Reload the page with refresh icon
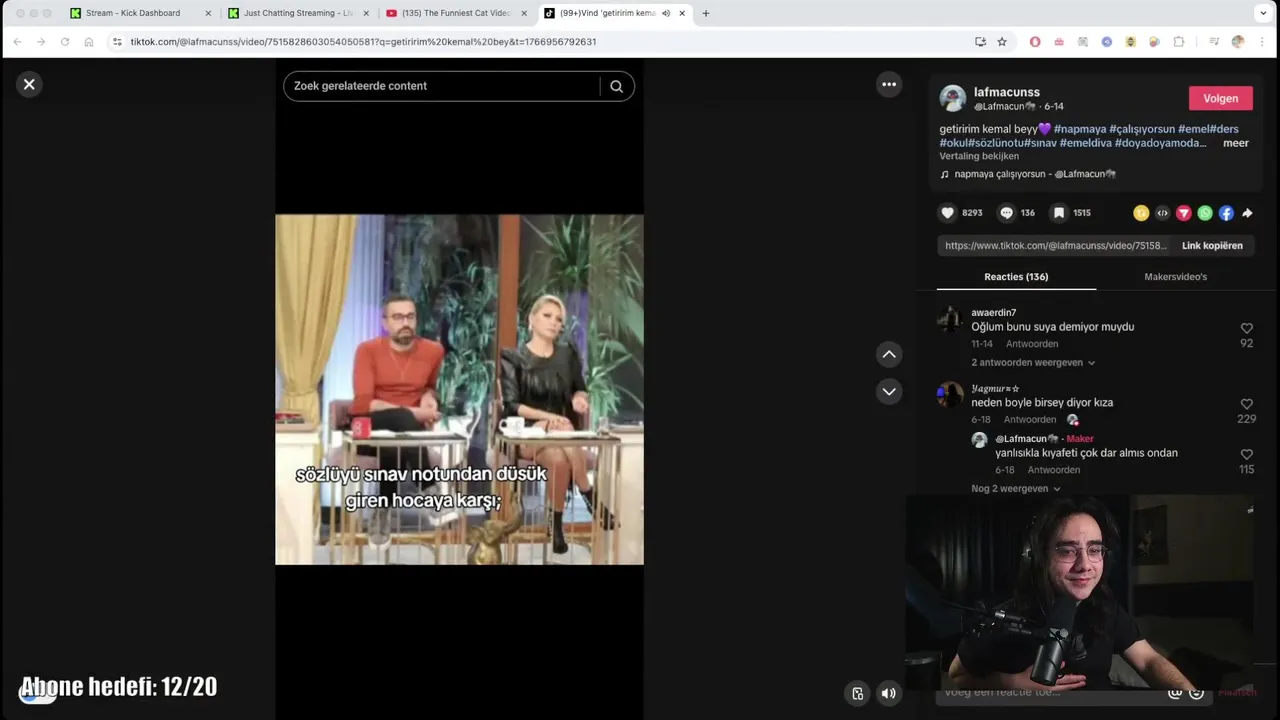Image resolution: width=1280 pixels, height=720 pixels. point(65,42)
